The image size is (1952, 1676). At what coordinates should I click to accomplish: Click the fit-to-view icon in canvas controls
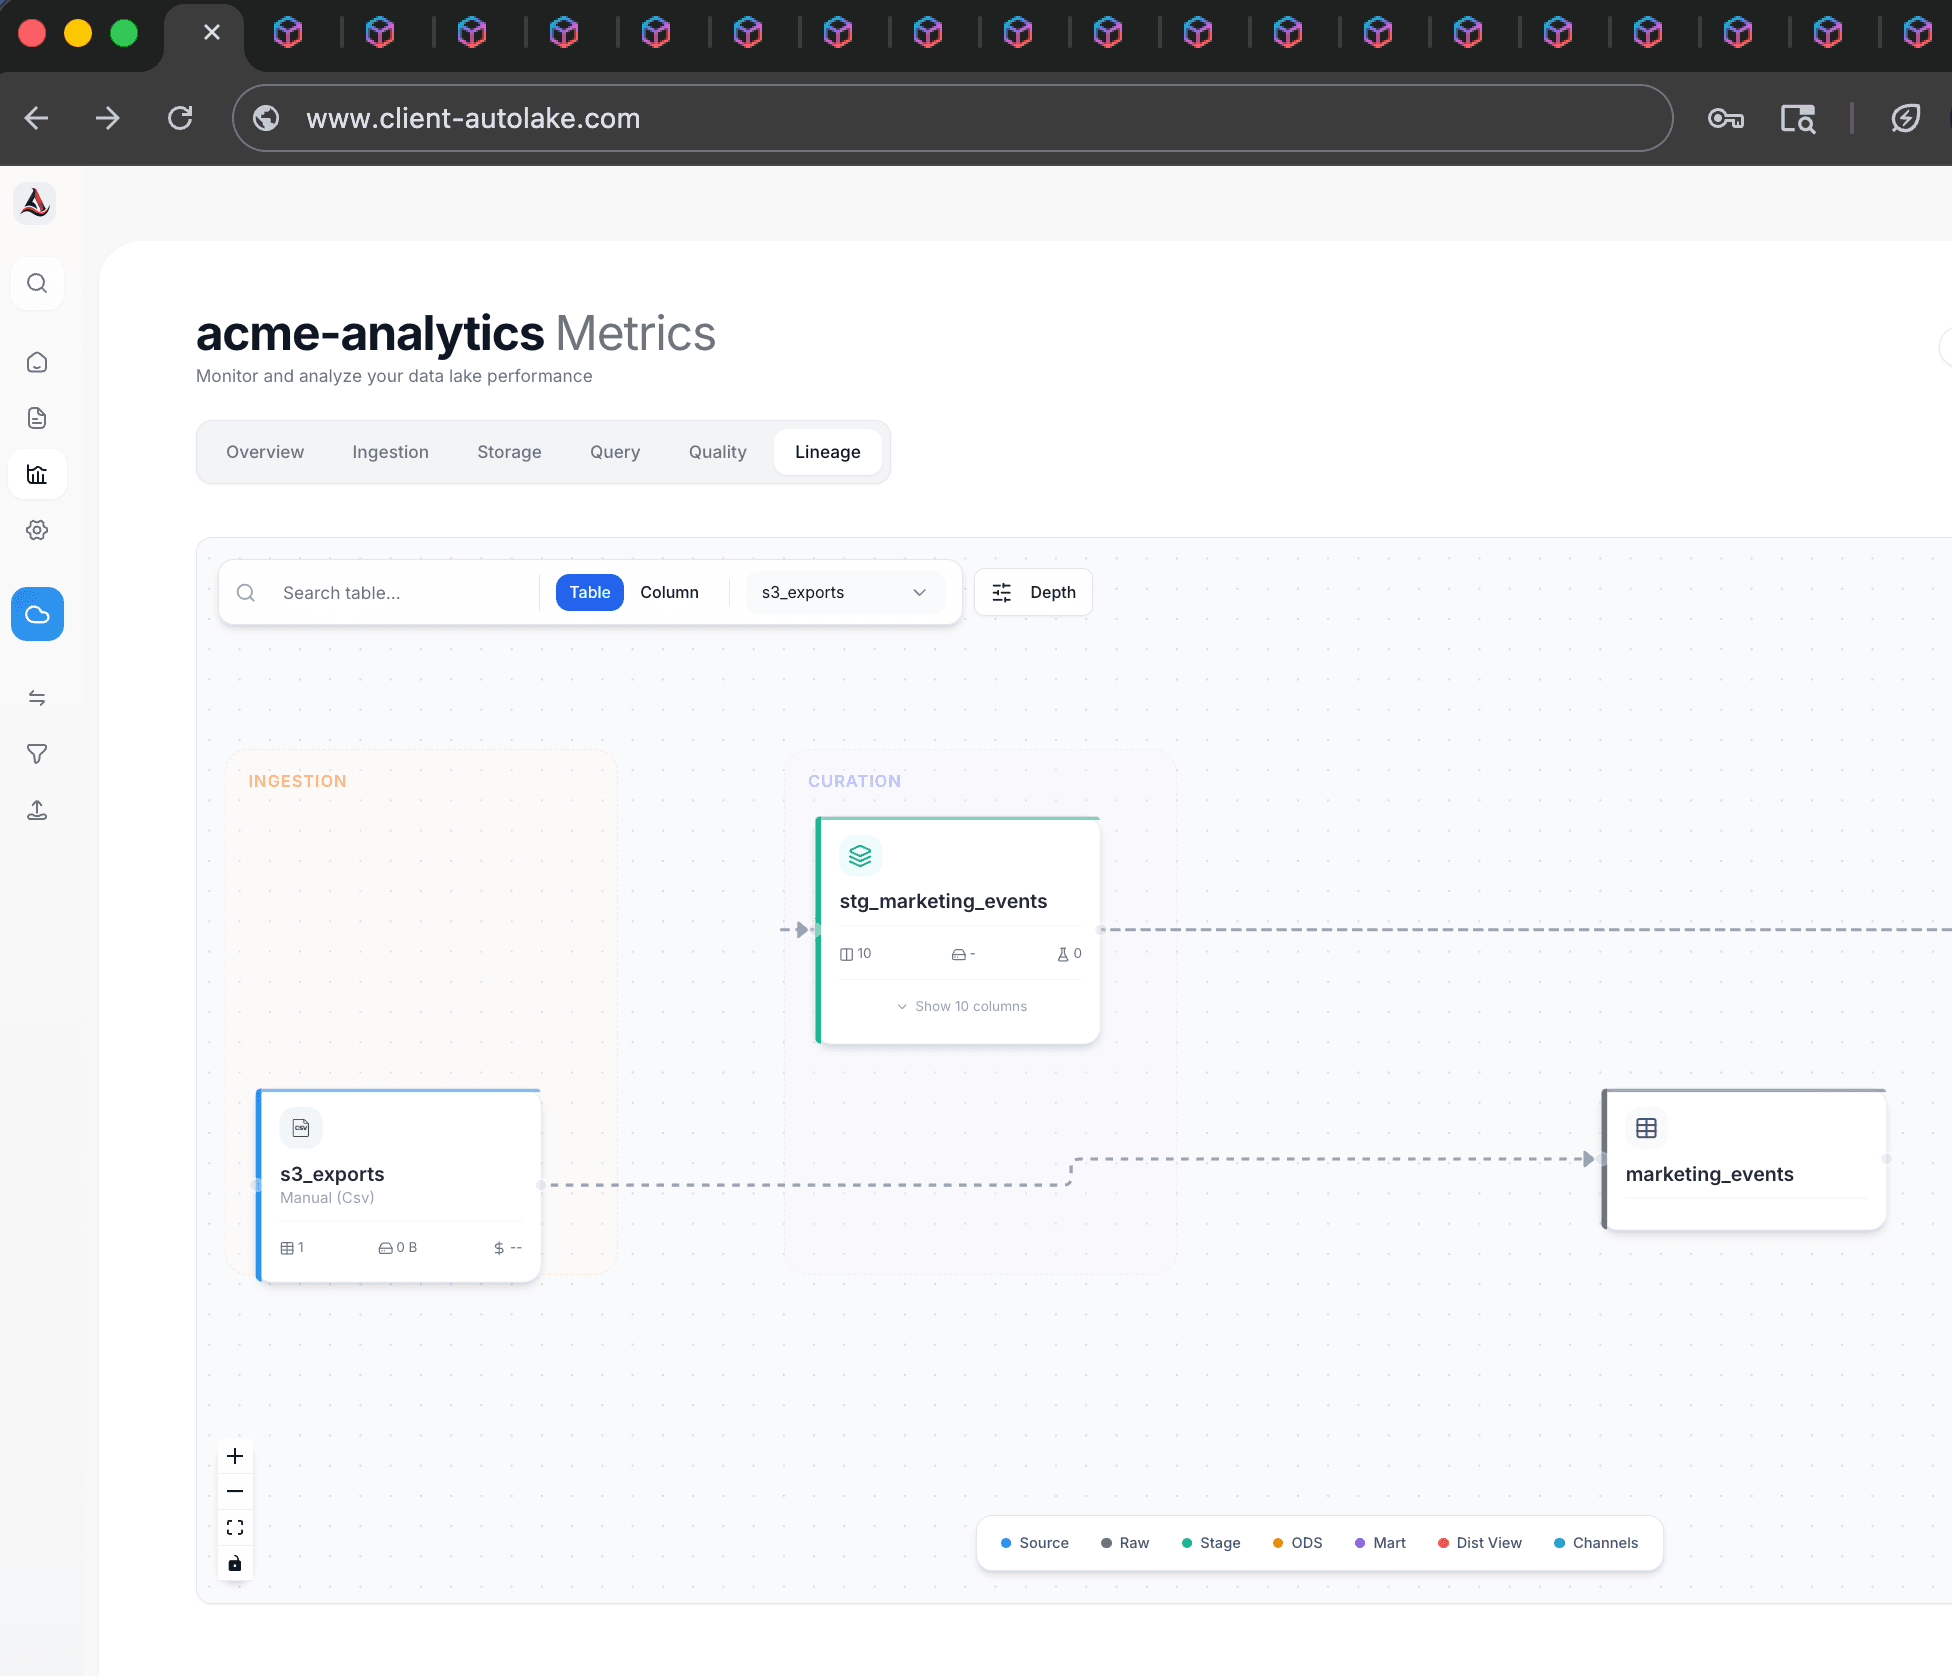pos(235,1527)
